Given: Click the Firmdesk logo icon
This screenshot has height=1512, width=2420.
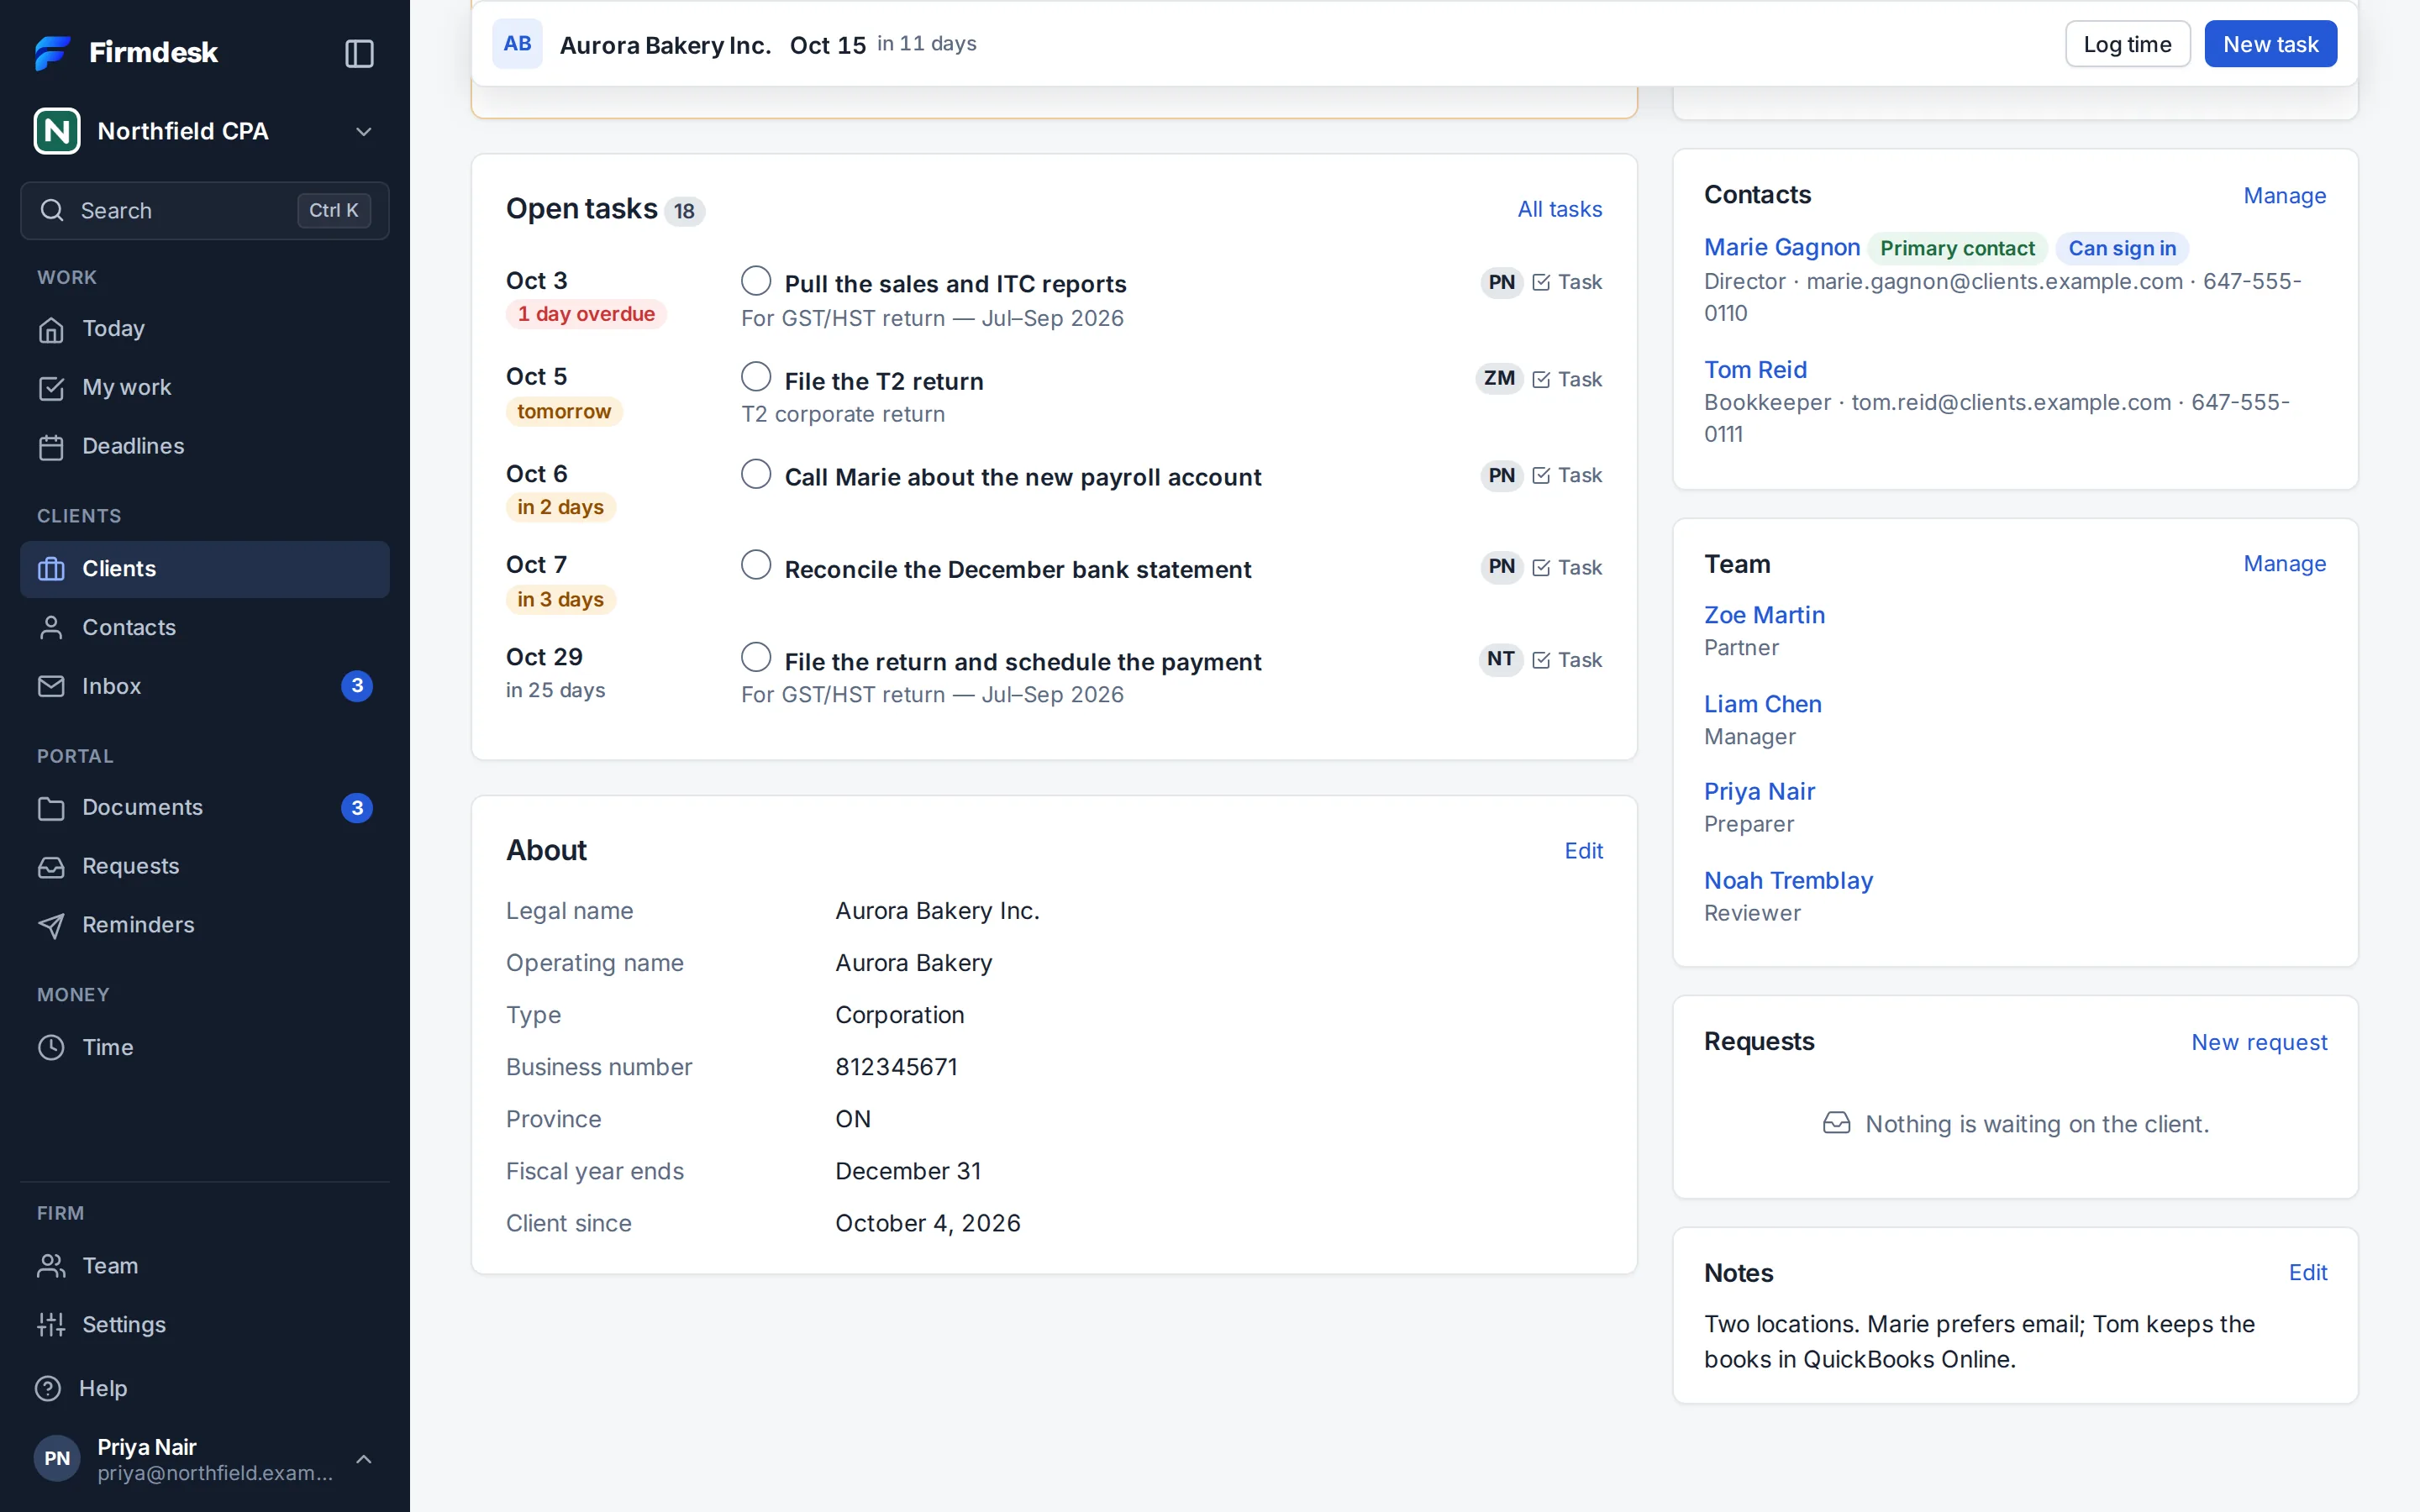Looking at the screenshot, I should [53, 53].
